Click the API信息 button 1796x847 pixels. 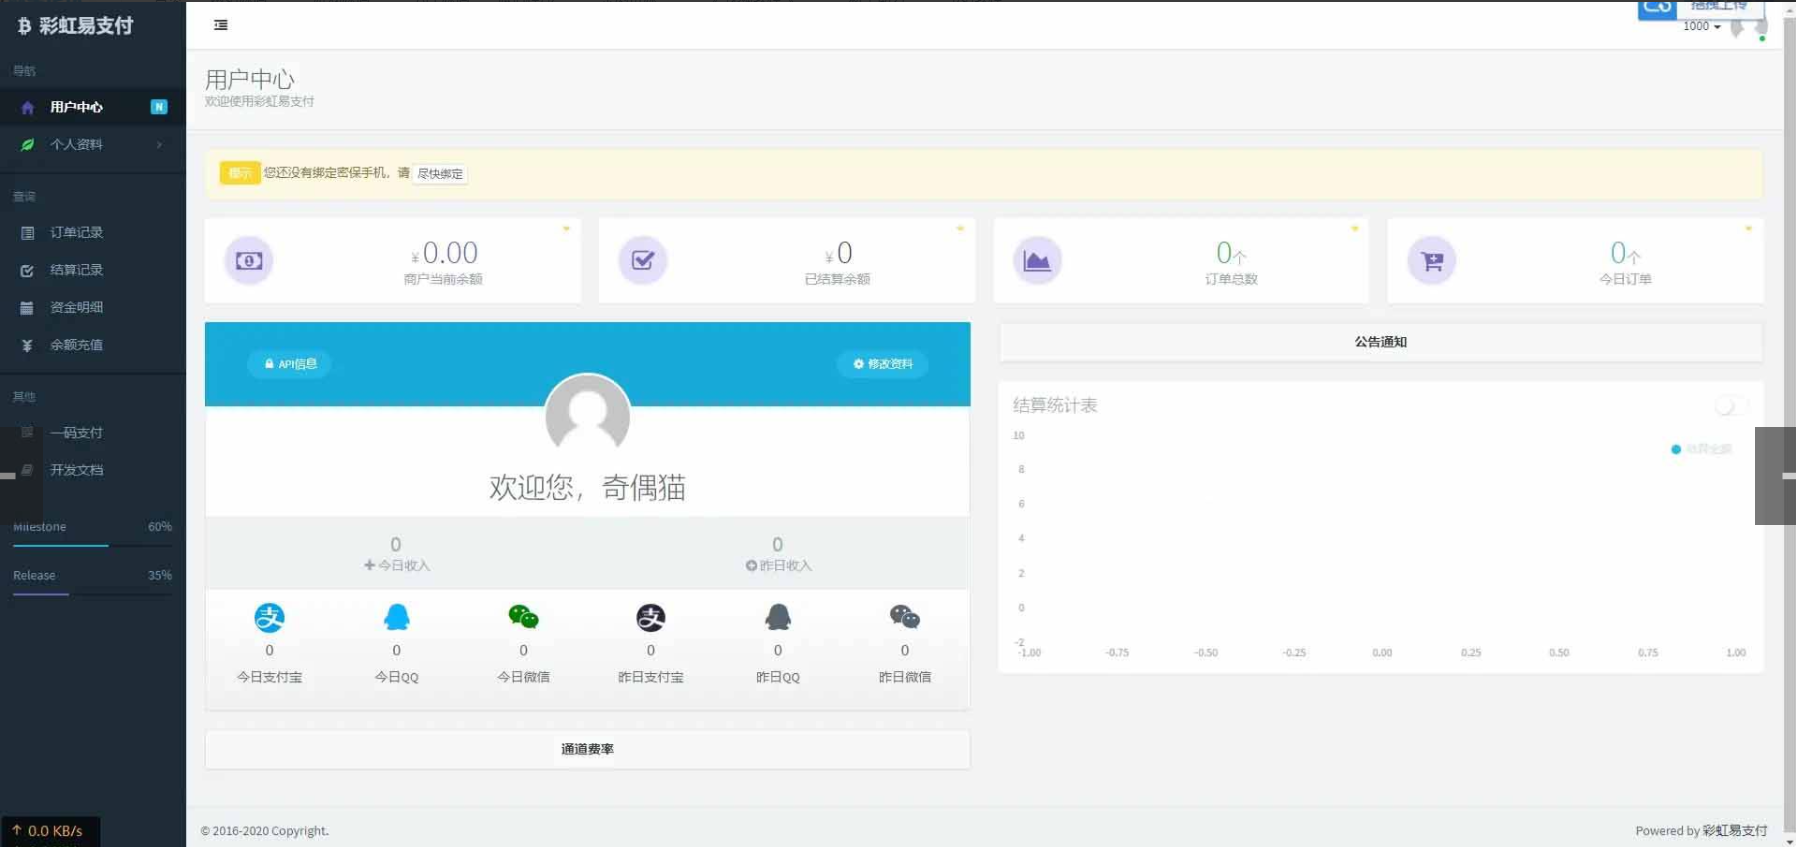(290, 364)
